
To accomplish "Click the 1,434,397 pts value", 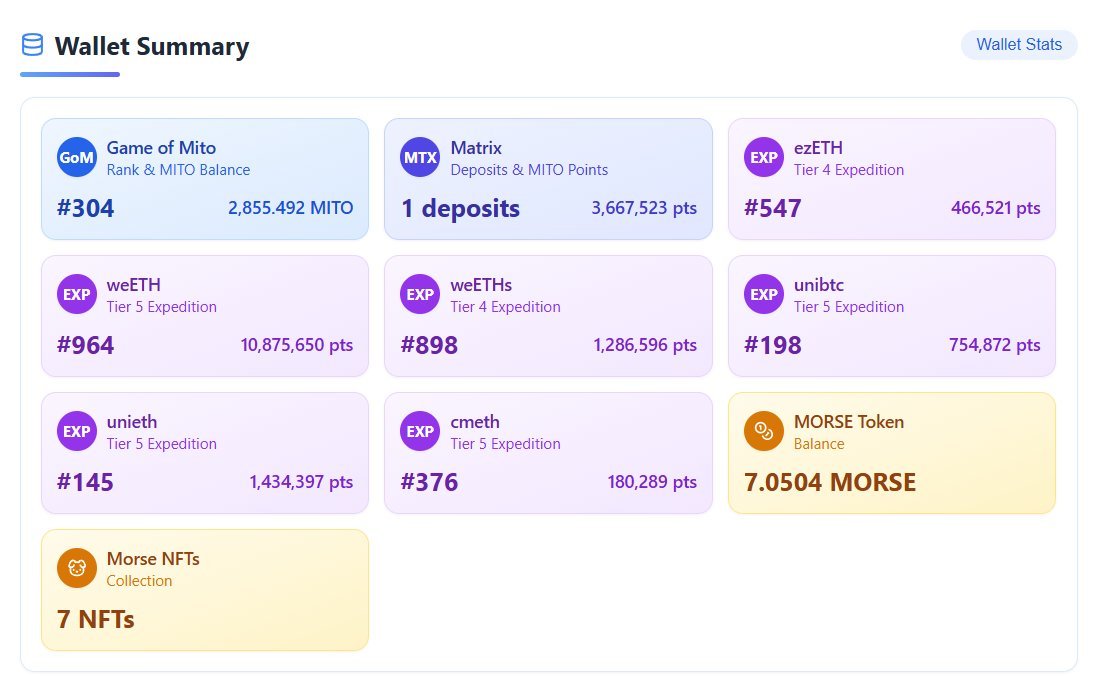I will pos(301,482).
